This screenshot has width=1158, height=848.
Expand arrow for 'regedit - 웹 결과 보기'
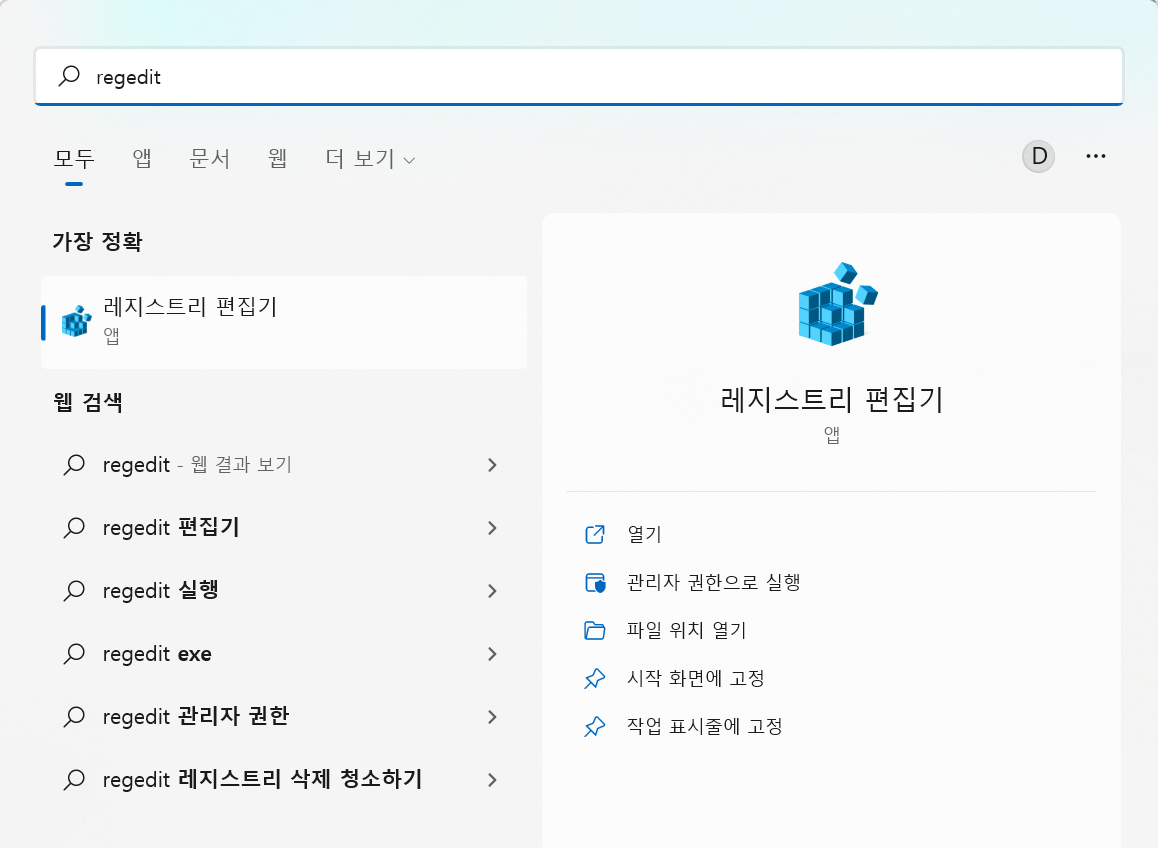(493, 465)
